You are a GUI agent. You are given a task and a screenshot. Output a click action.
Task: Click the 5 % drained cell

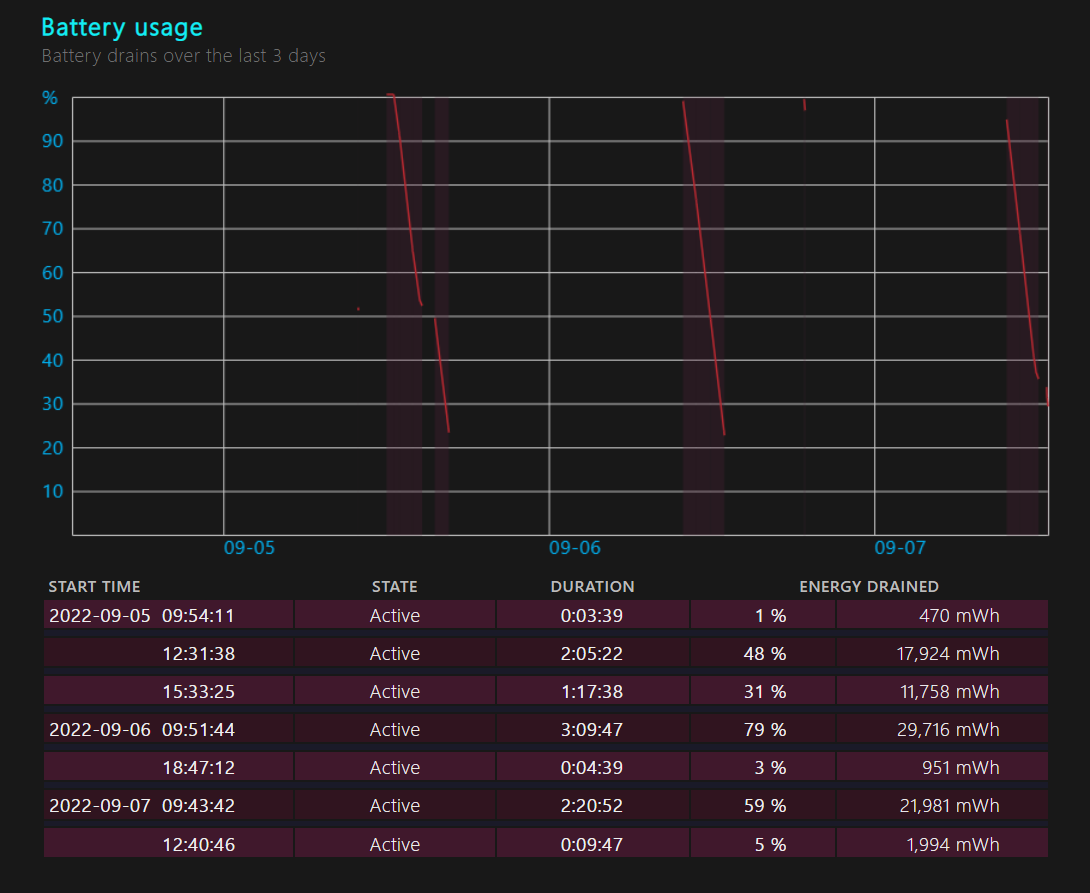(763, 844)
